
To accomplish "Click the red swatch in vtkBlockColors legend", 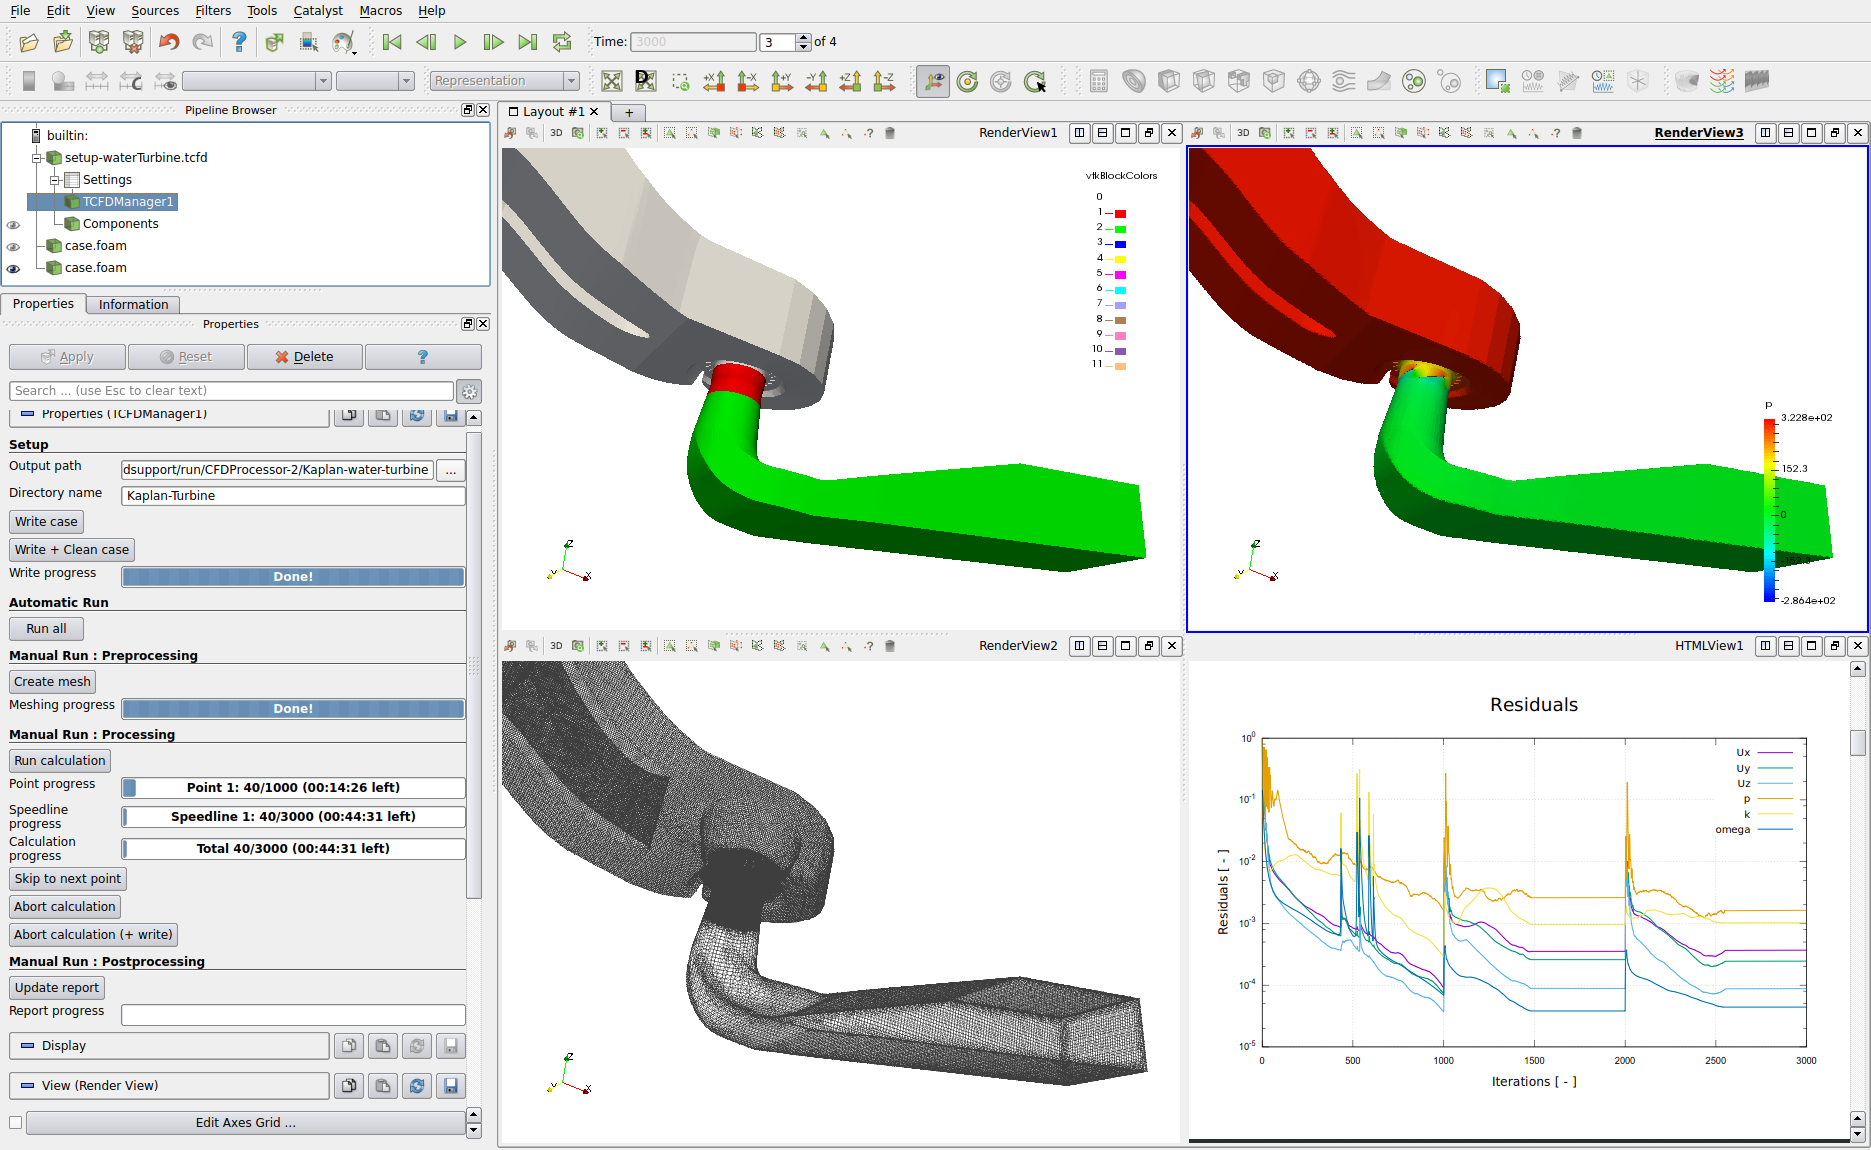I will coord(1119,213).
